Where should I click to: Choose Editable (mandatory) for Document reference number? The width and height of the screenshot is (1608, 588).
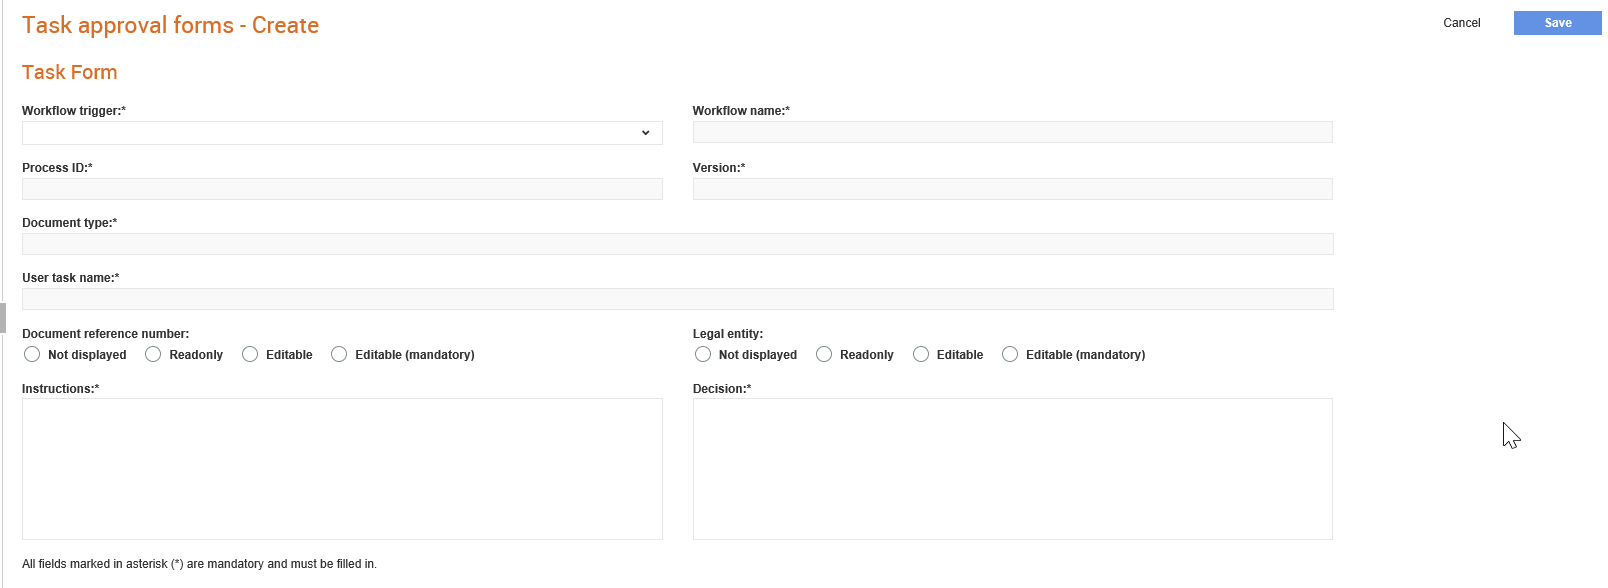point(339,354)
